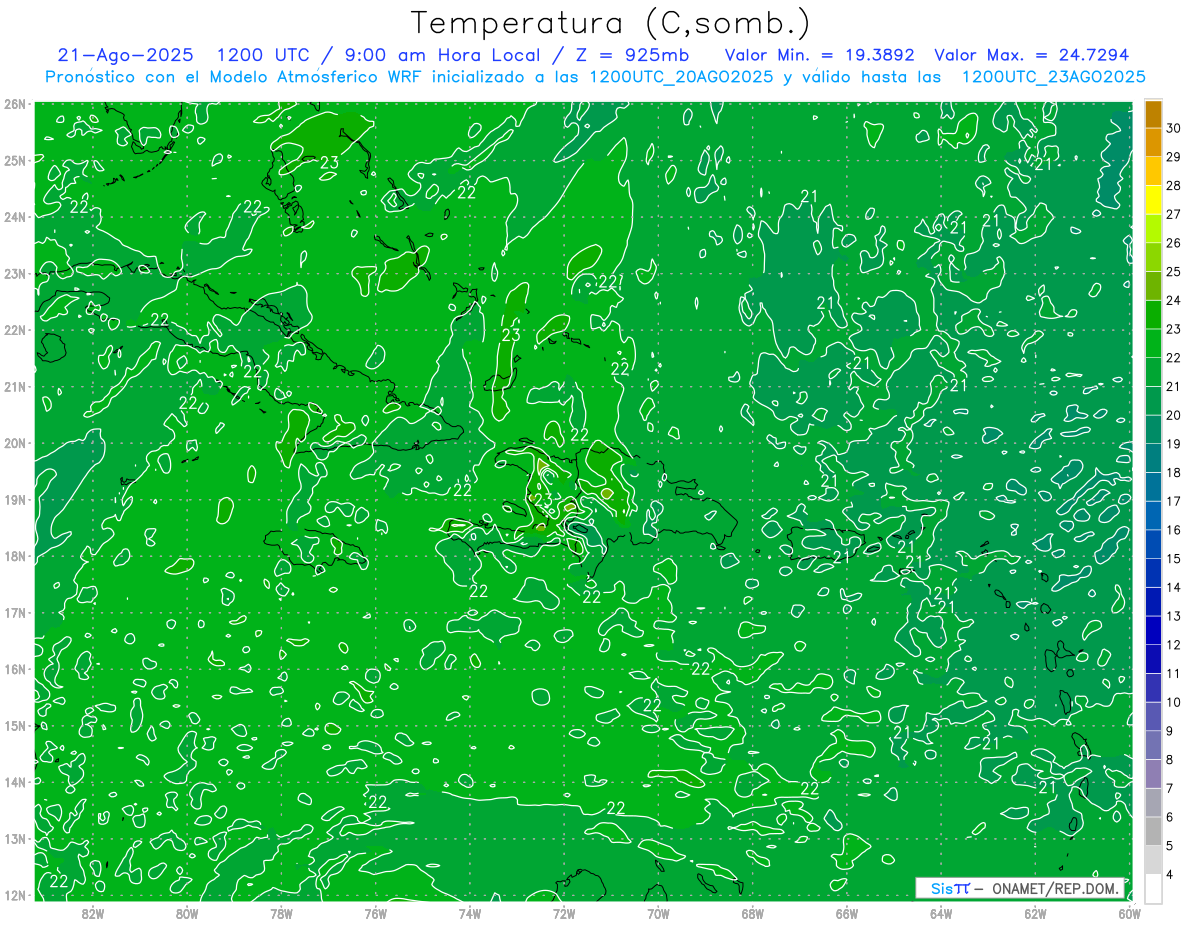Click the 72W longitude axis label
Viewport: 1200px width, 927px height.
click(x=564, y=913)
